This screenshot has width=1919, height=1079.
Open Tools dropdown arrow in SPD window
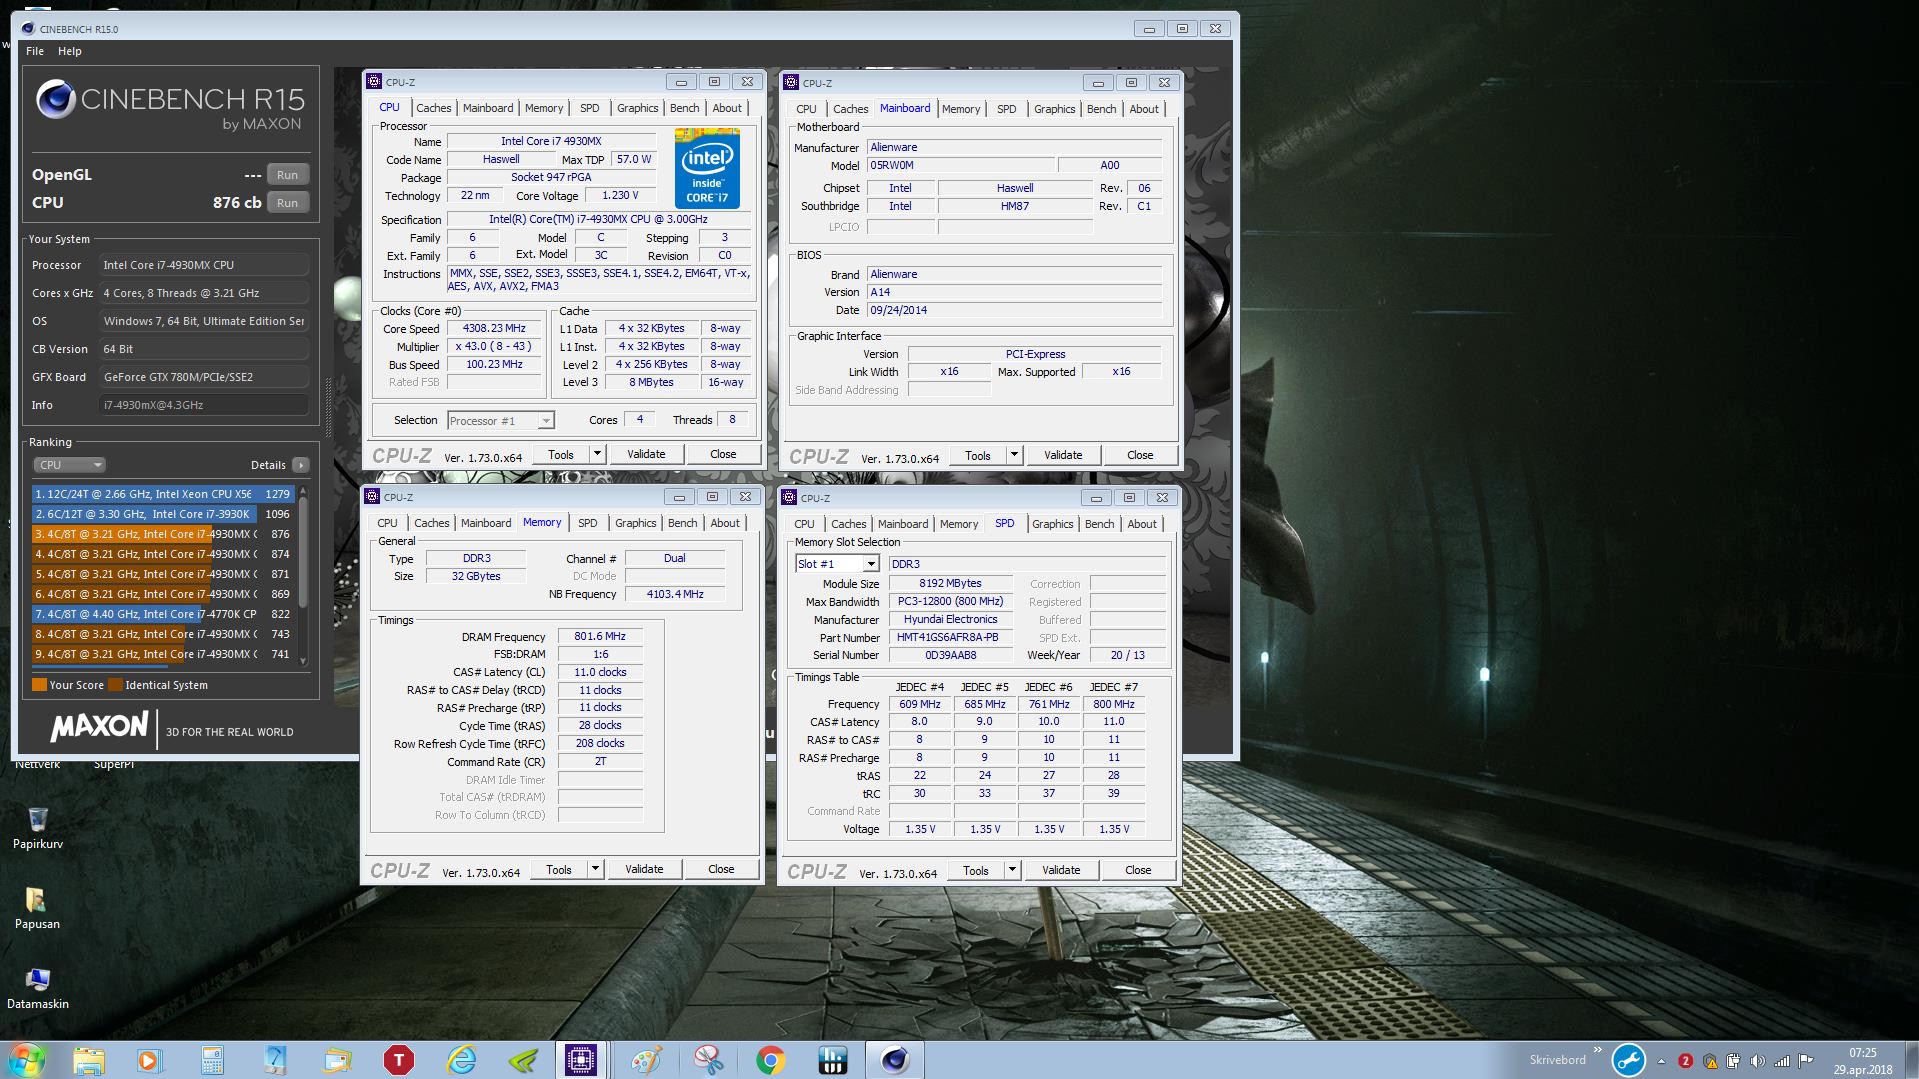click(x=1012, y=870)
